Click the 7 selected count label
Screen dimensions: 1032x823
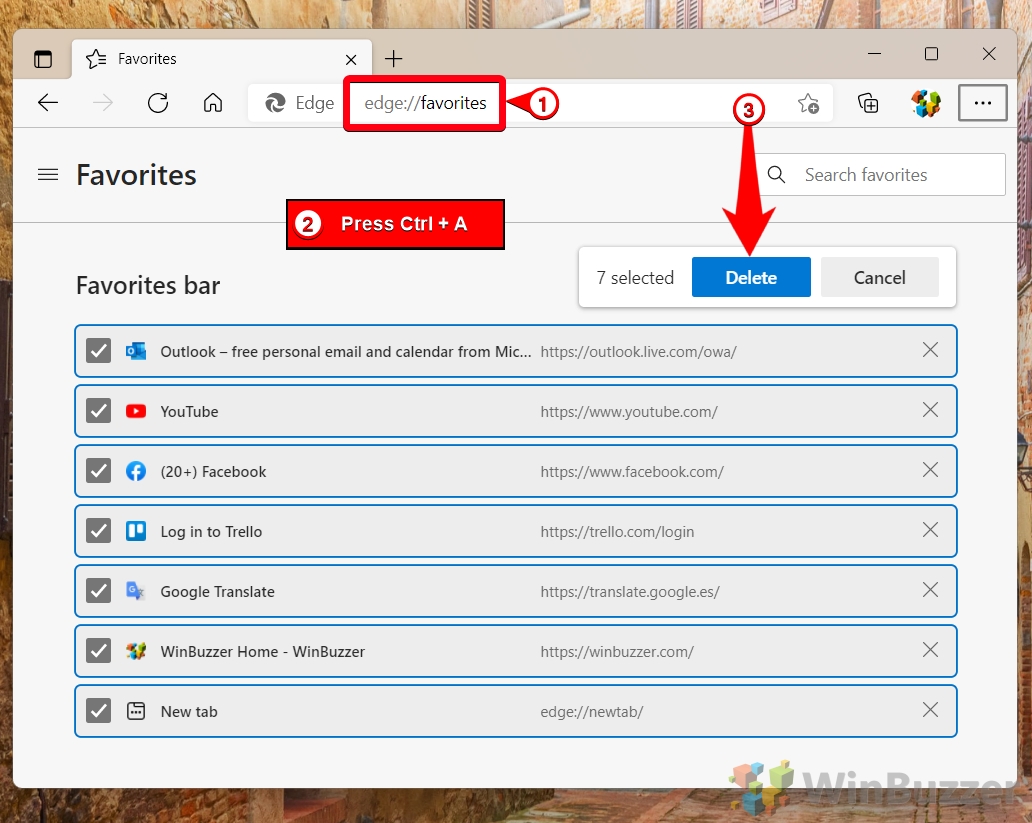[635, 277]
